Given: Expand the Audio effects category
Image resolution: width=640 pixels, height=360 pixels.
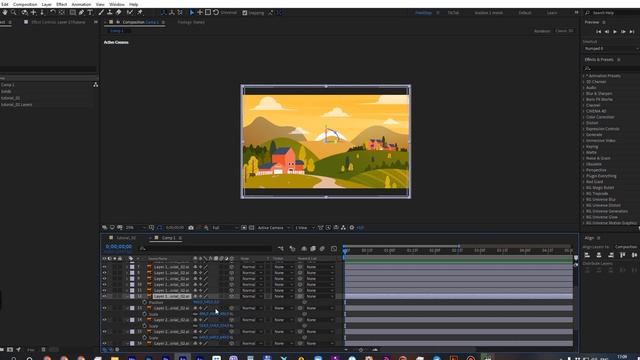Looking at the screenshot, I should [584, 88].
